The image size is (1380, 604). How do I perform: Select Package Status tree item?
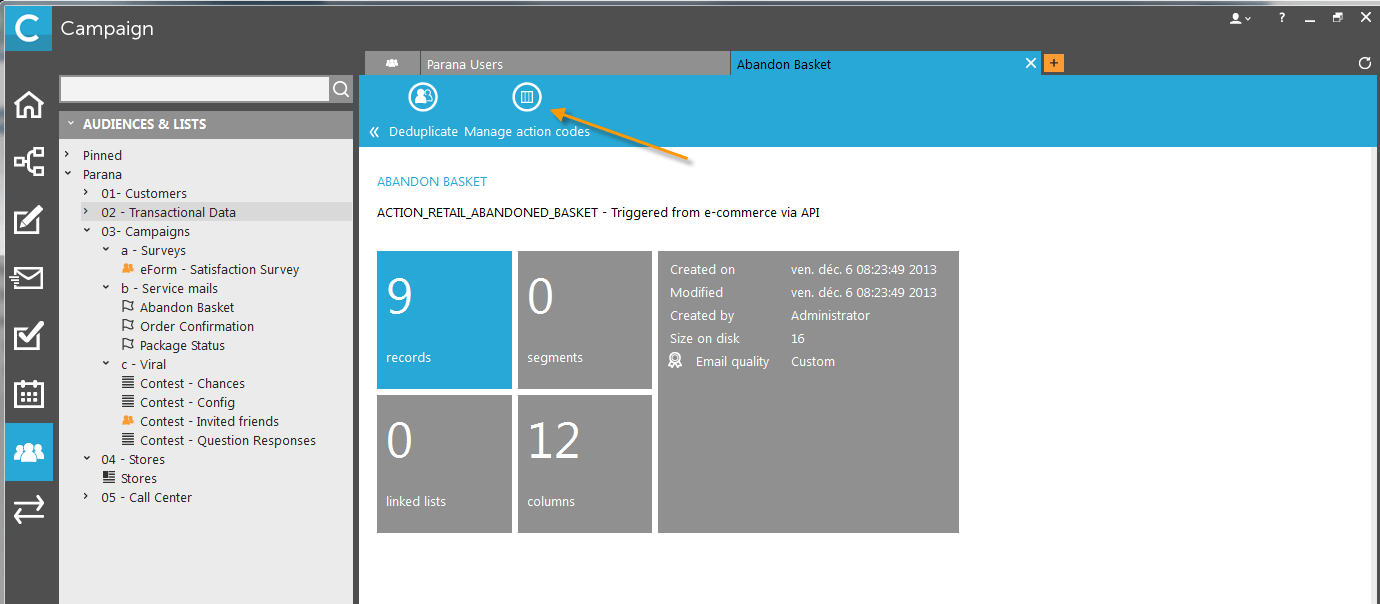[x=182, y=345]
